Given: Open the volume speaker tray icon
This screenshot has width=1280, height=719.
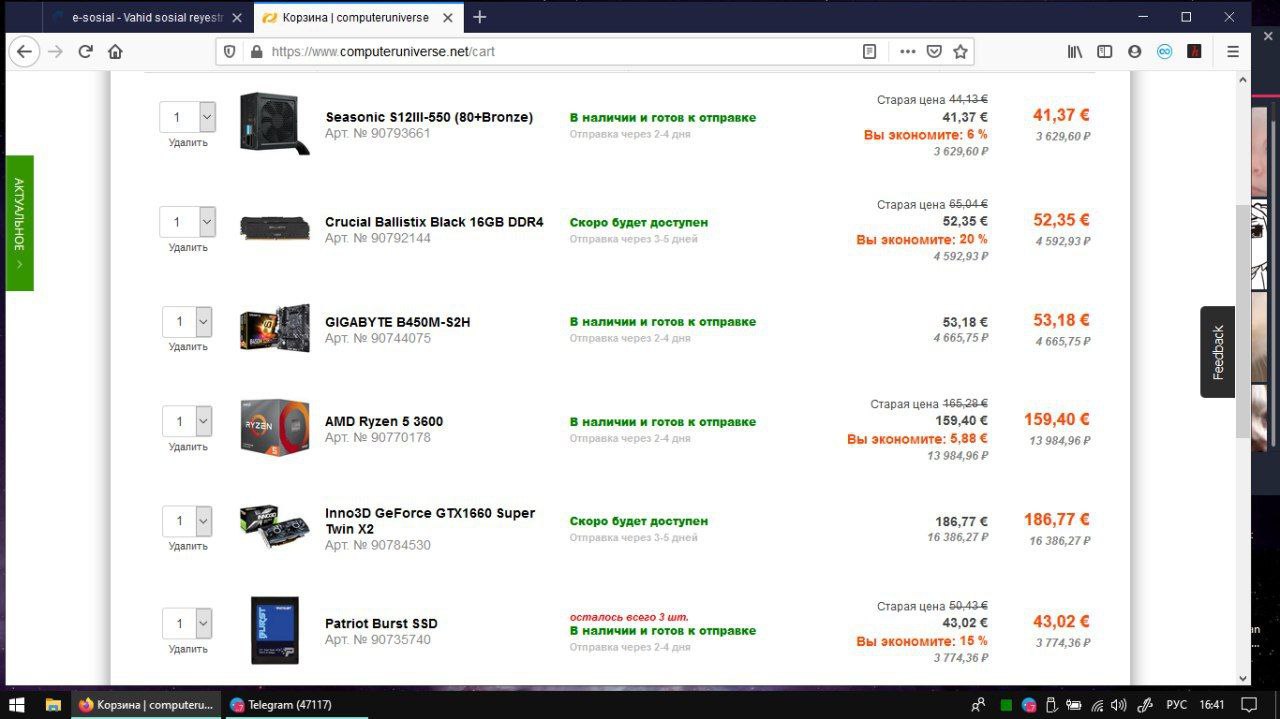Looking at the screenshot, I should (x=1118, y=705).
